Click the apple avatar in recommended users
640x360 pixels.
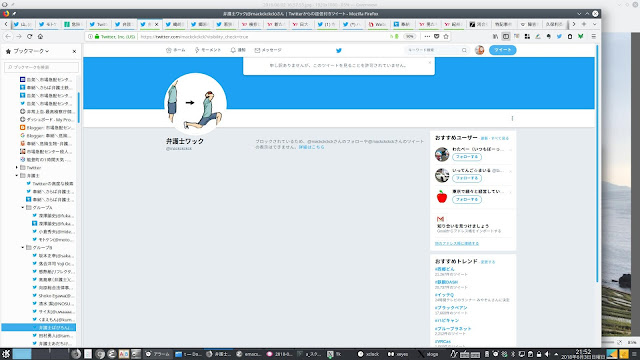(442, 197)
